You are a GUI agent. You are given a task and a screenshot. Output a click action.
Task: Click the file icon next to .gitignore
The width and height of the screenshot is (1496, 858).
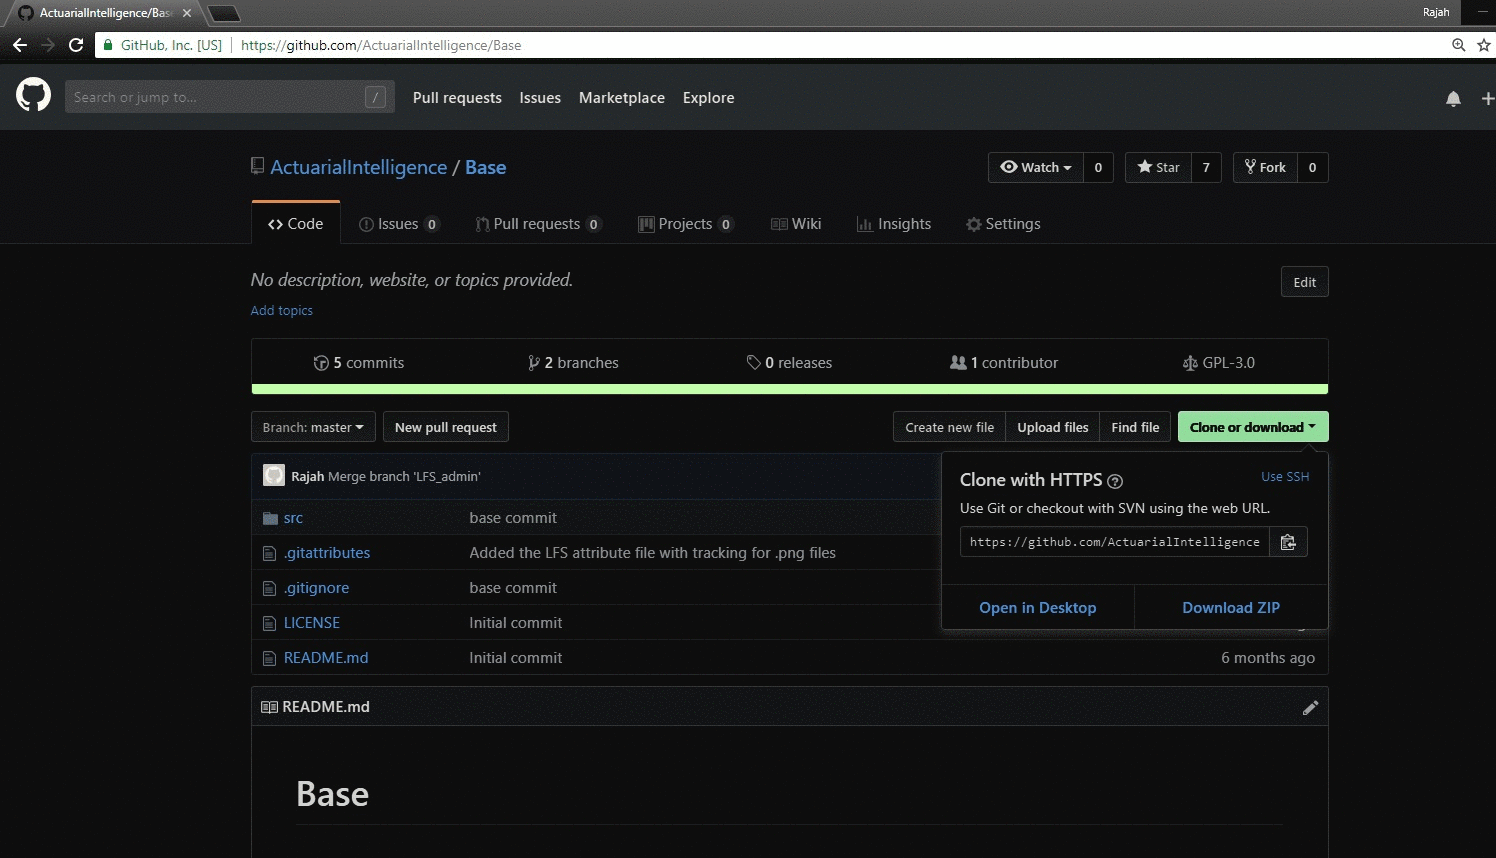pyautogui.click(x=269, y=588)
